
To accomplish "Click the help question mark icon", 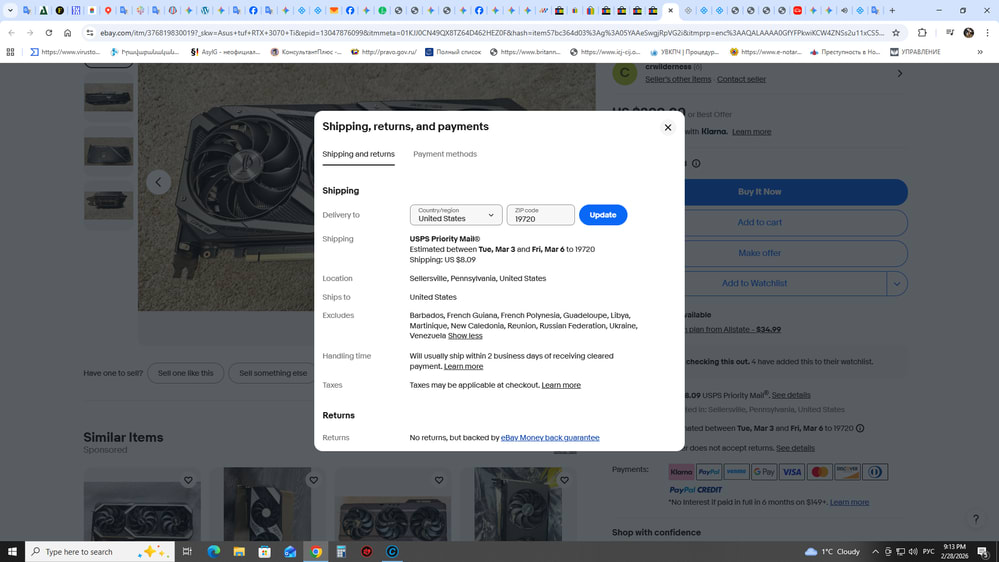I will (976, 519).
